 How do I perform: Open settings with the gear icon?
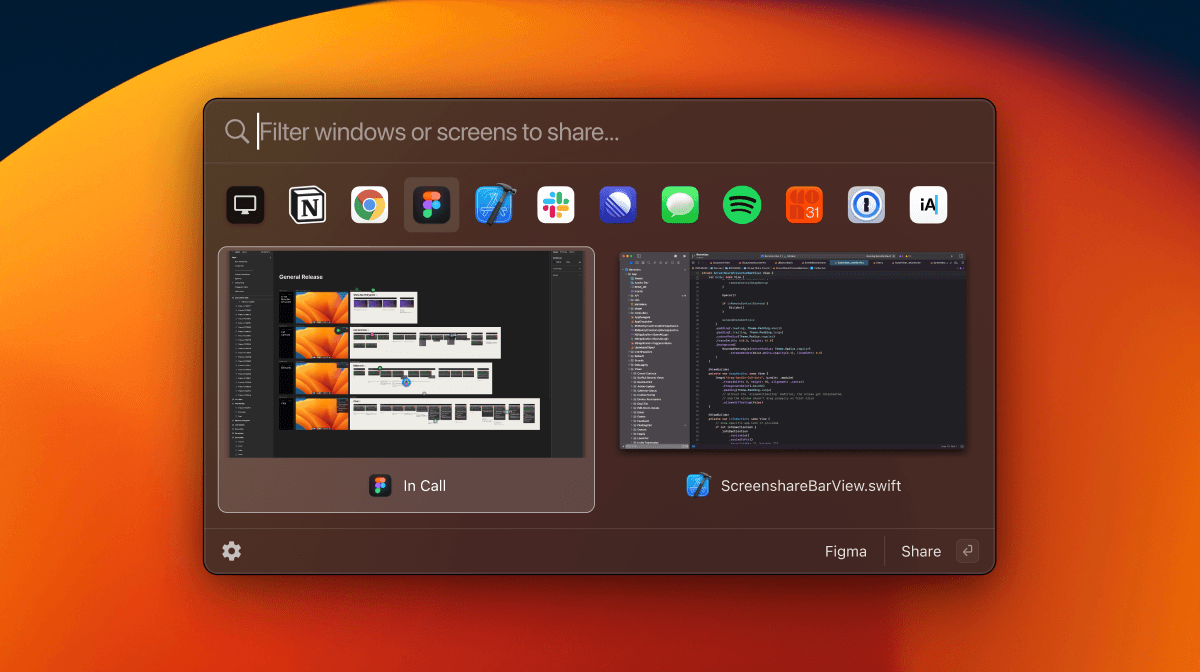[232, 551]
